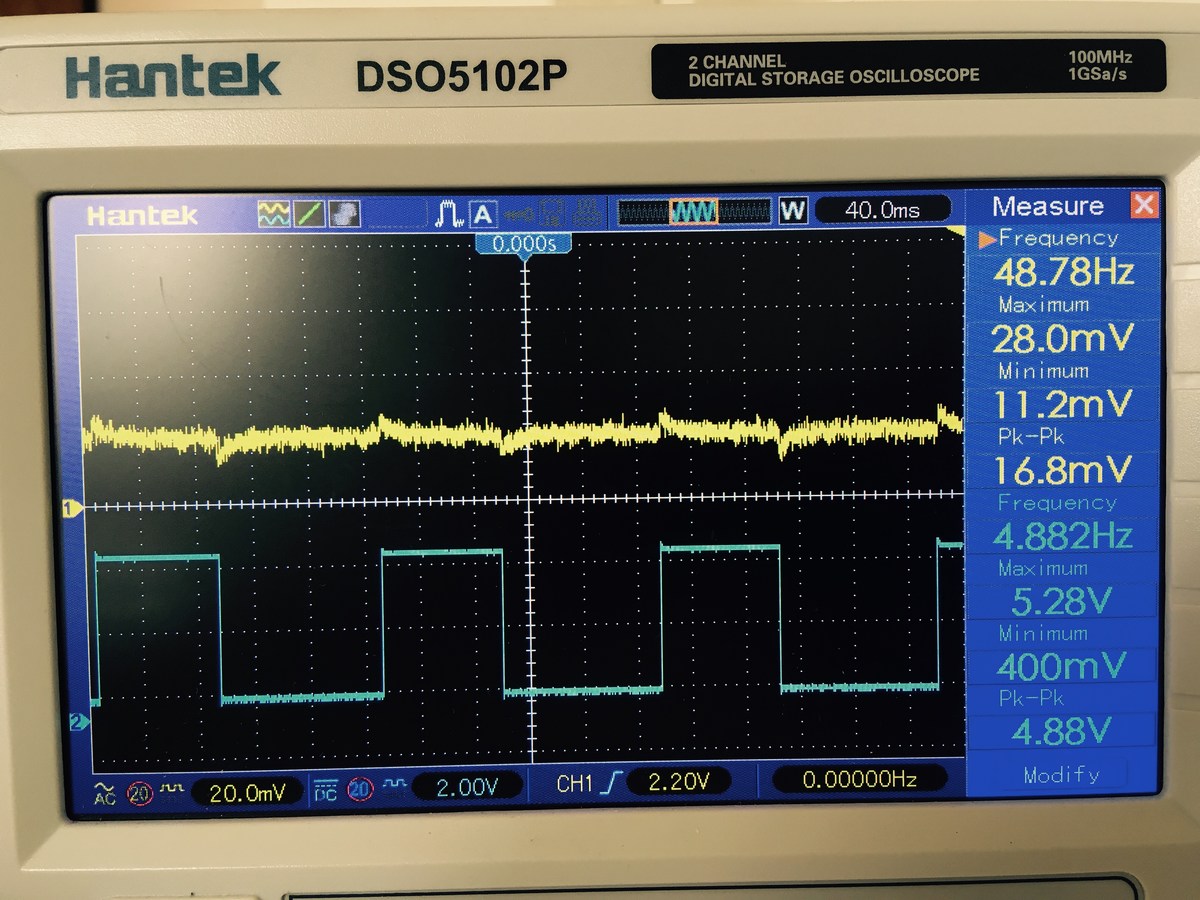1200x900 pixels.
Task: Click the CH2 Pk-Pk measurement label
Action: 1031,698
